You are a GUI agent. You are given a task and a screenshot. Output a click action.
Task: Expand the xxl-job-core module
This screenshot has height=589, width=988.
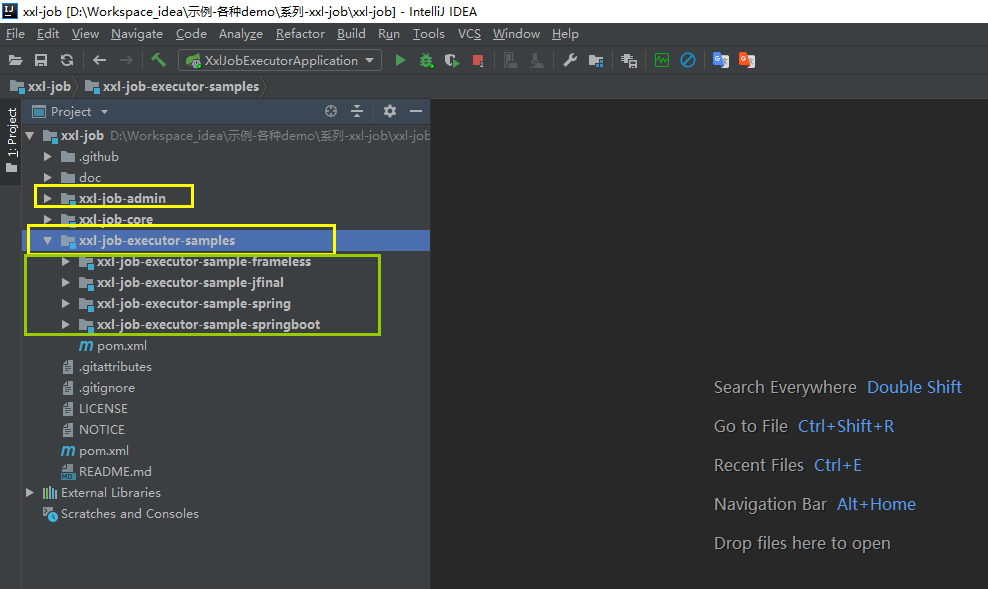pyautogui.click(x=48, y=219)
